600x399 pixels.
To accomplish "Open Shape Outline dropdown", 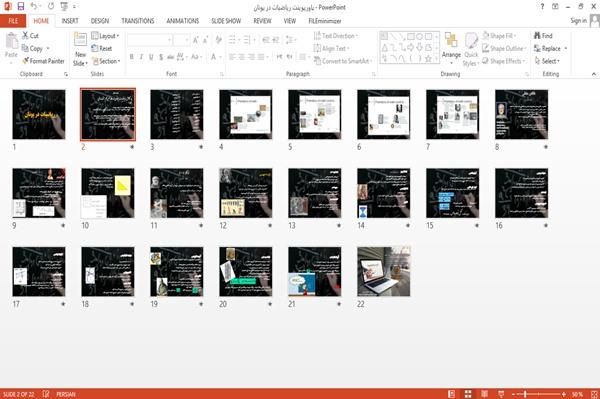I will [504, 48].
